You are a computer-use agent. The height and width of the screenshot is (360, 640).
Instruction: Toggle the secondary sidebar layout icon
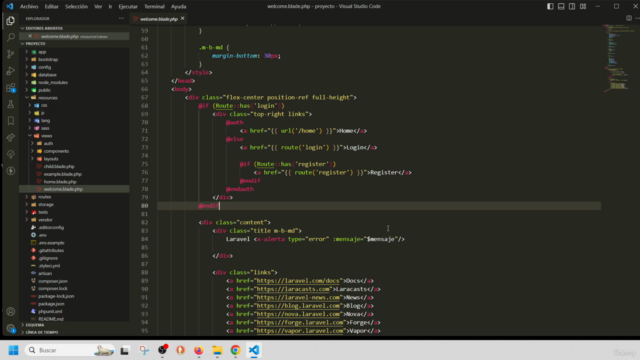pos(572,6)
